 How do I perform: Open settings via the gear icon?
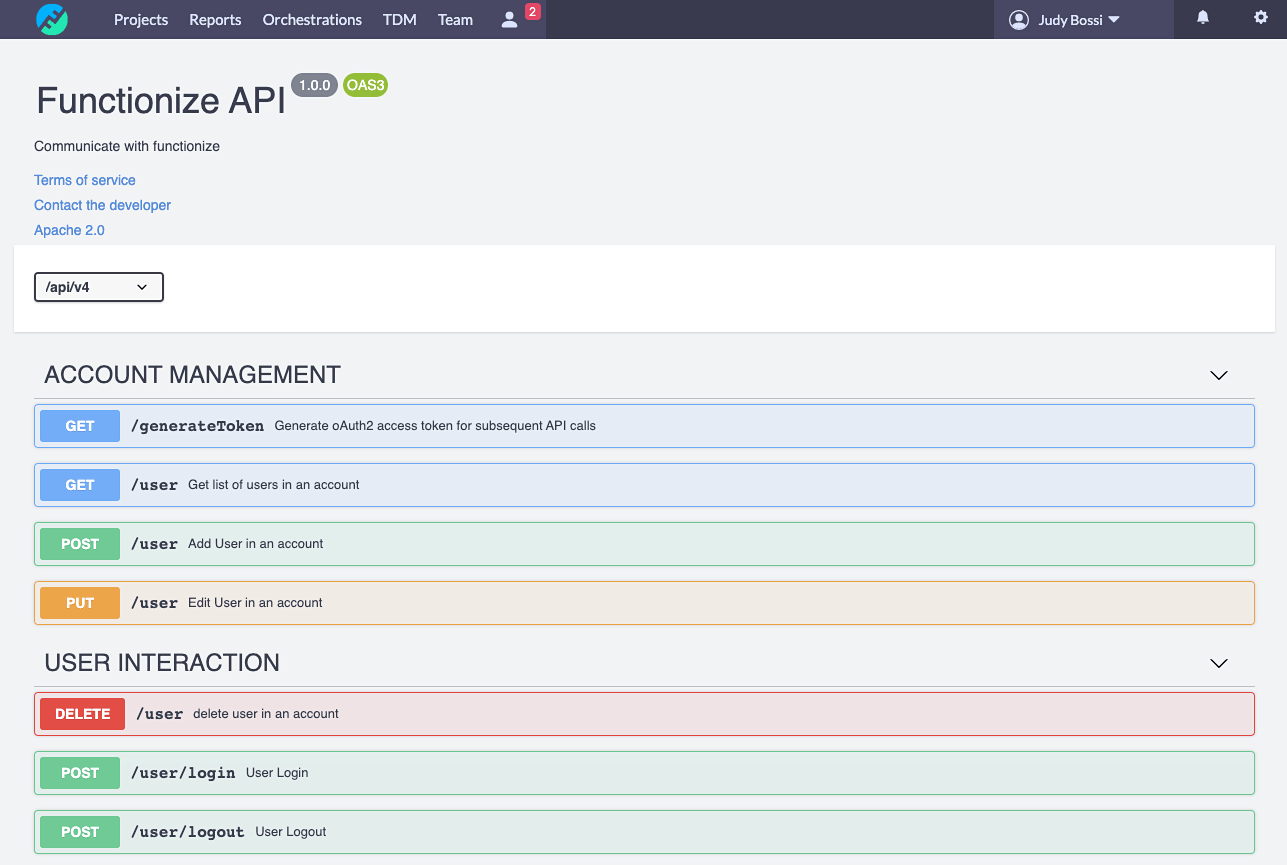click(x=1260, y=18)
